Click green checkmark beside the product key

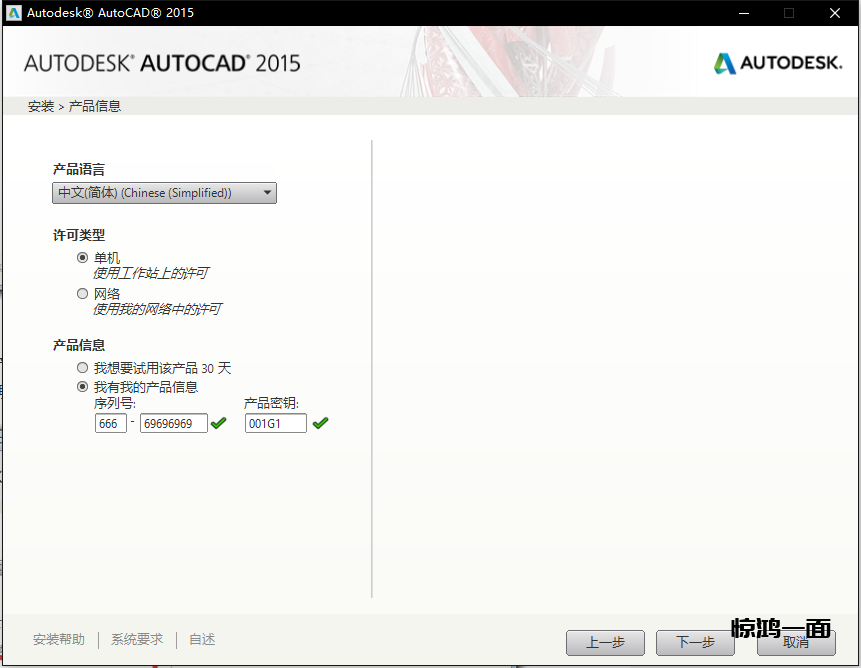320,423
